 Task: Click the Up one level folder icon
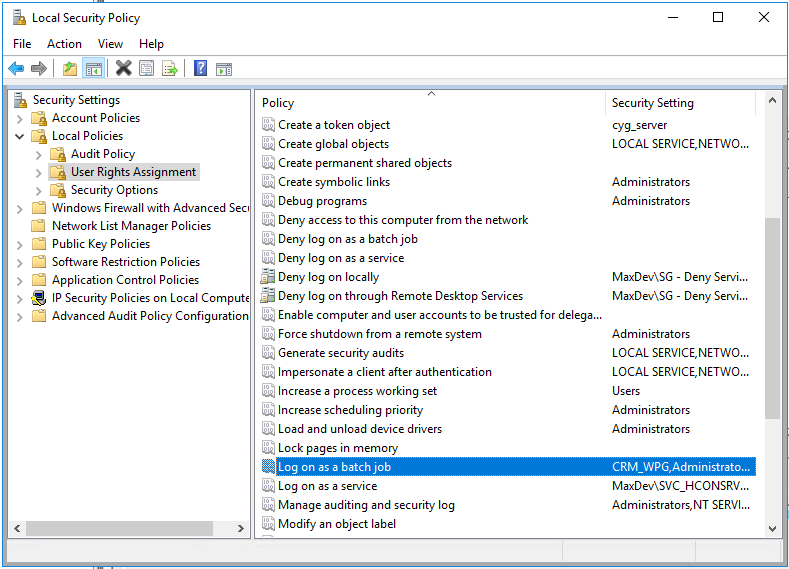tap(69, 69)
